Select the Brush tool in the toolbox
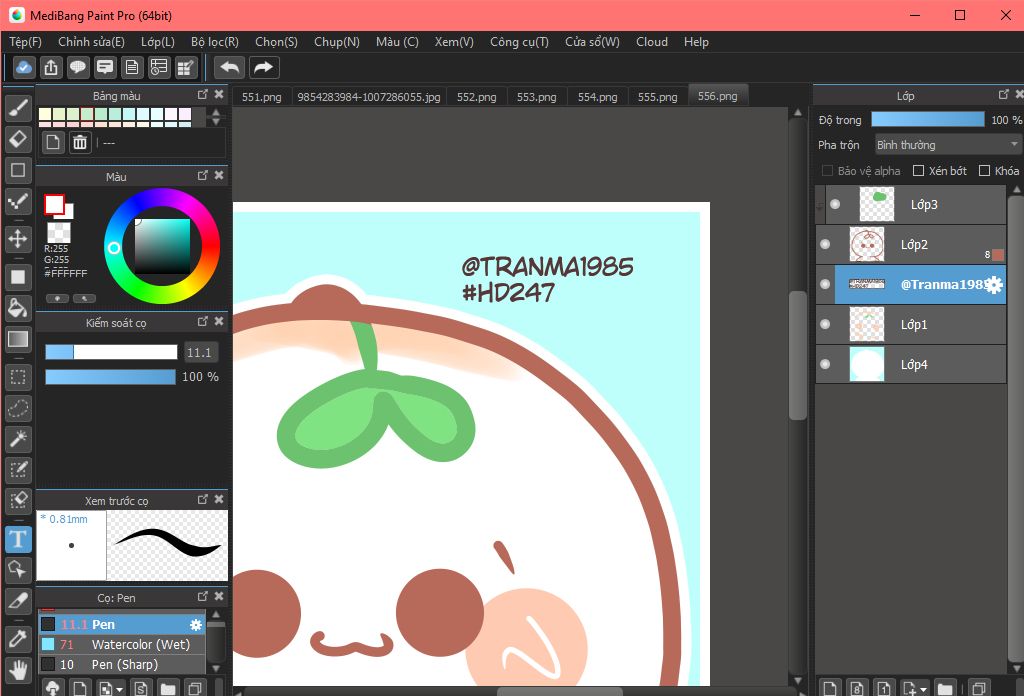 tap(17, 108)
